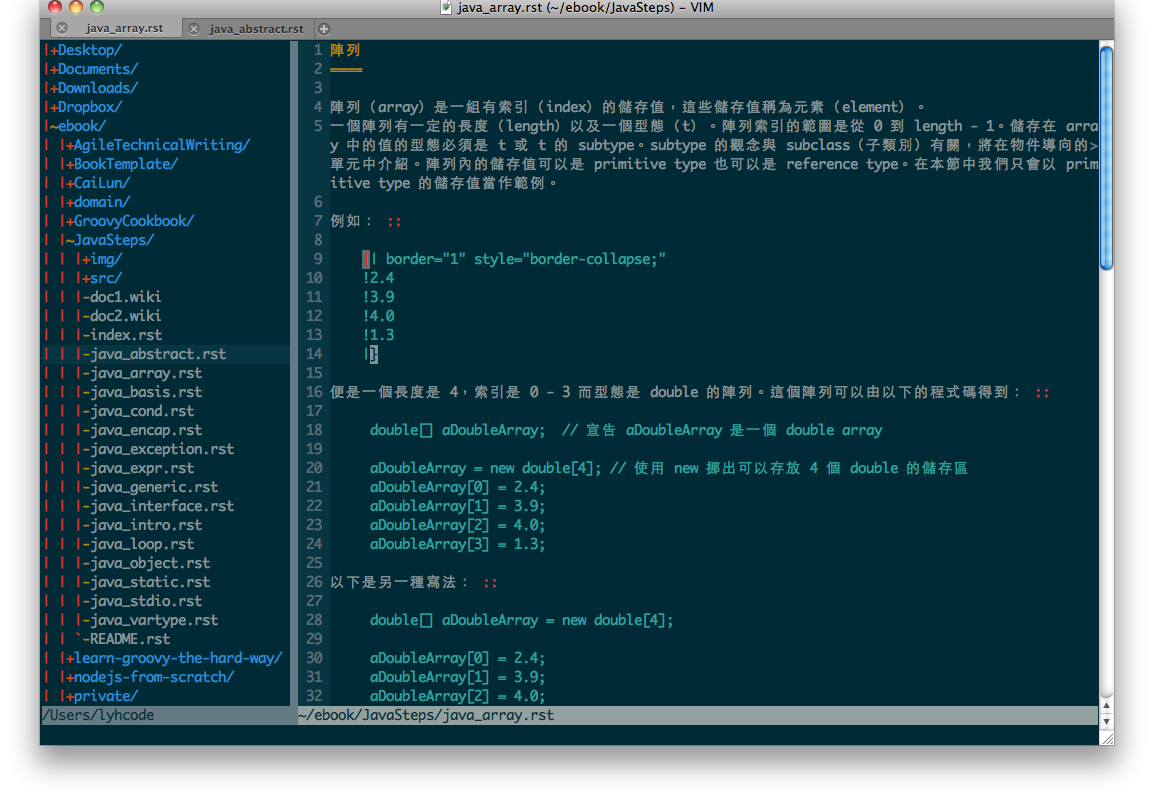Image resolution: width=1154 pixels, height=800 pixels.
Task: Click the scrollbar down arrow
Action: pyautogui.click(x=1106, y=721)
